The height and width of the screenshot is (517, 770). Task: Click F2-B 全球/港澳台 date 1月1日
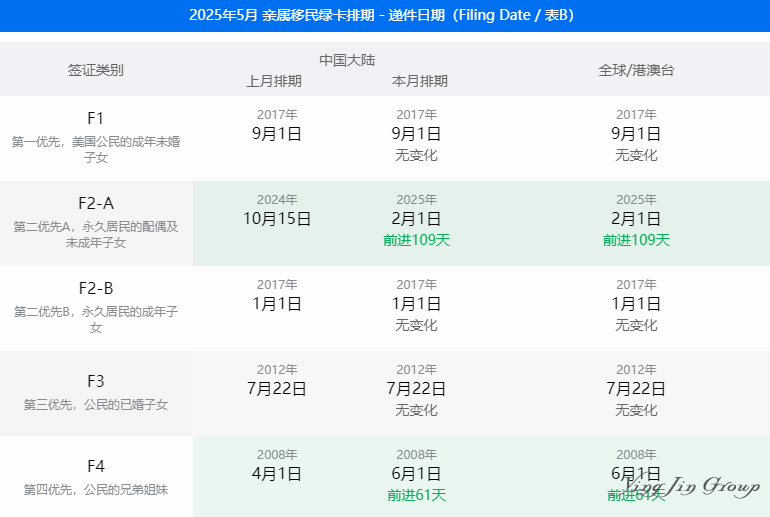pos(636,303)
